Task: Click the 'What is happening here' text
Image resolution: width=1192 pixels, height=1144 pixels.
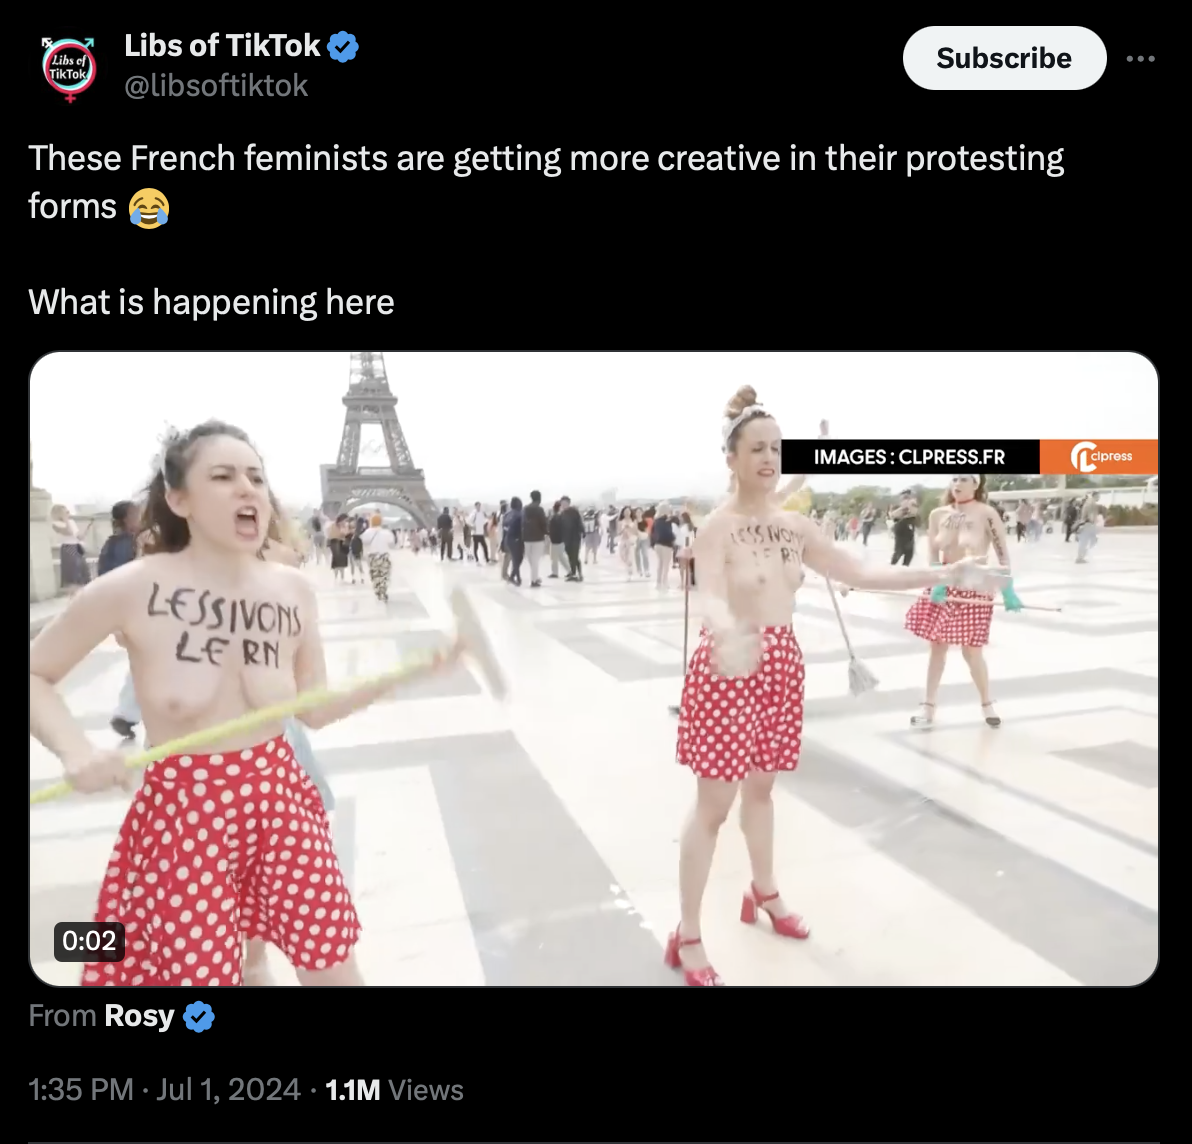Action: (x=211, y=302)
